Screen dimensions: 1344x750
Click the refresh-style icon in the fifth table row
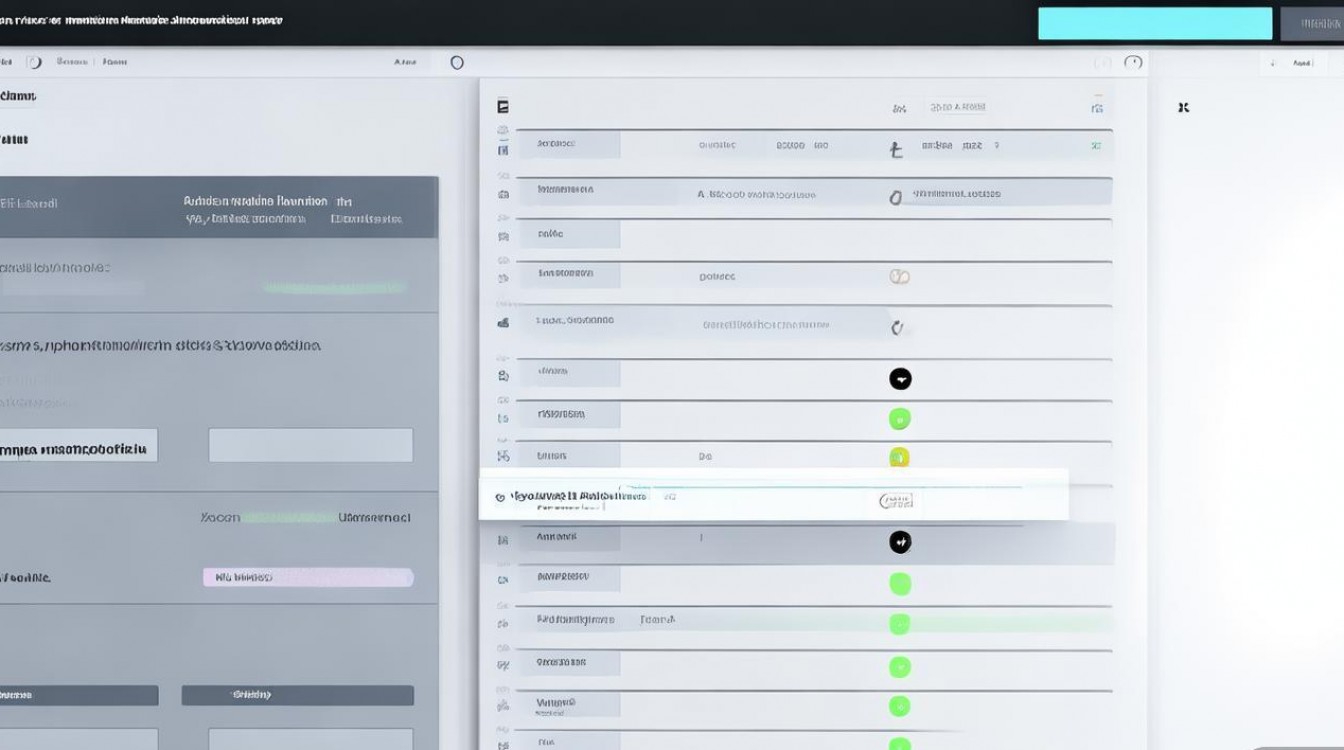pos(897,327)
